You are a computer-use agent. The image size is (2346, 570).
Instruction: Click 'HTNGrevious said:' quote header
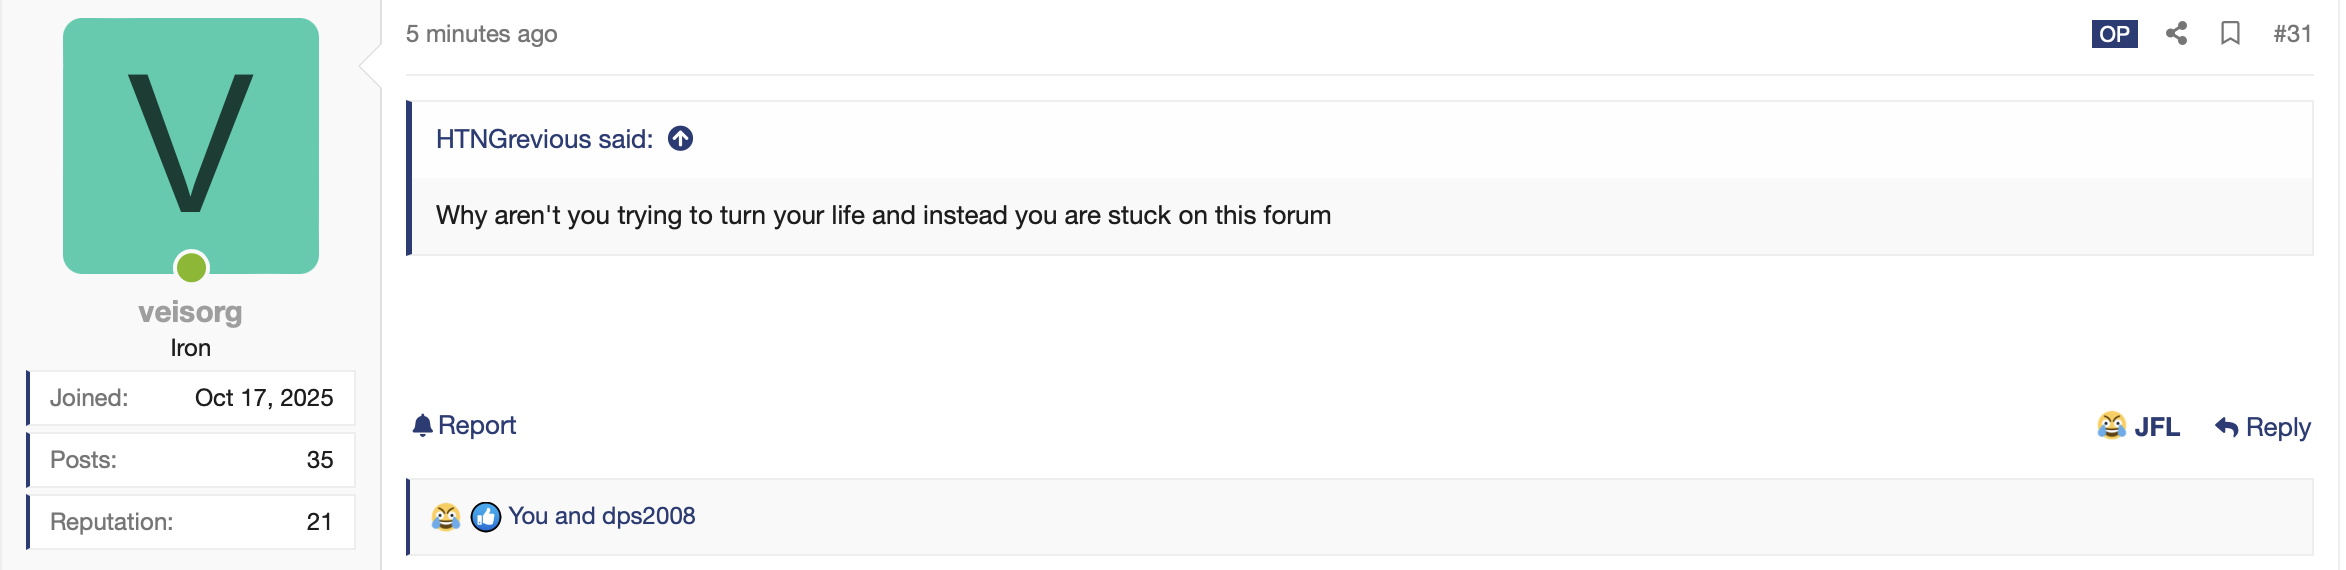pyautogui.click(x=544, y=139)
